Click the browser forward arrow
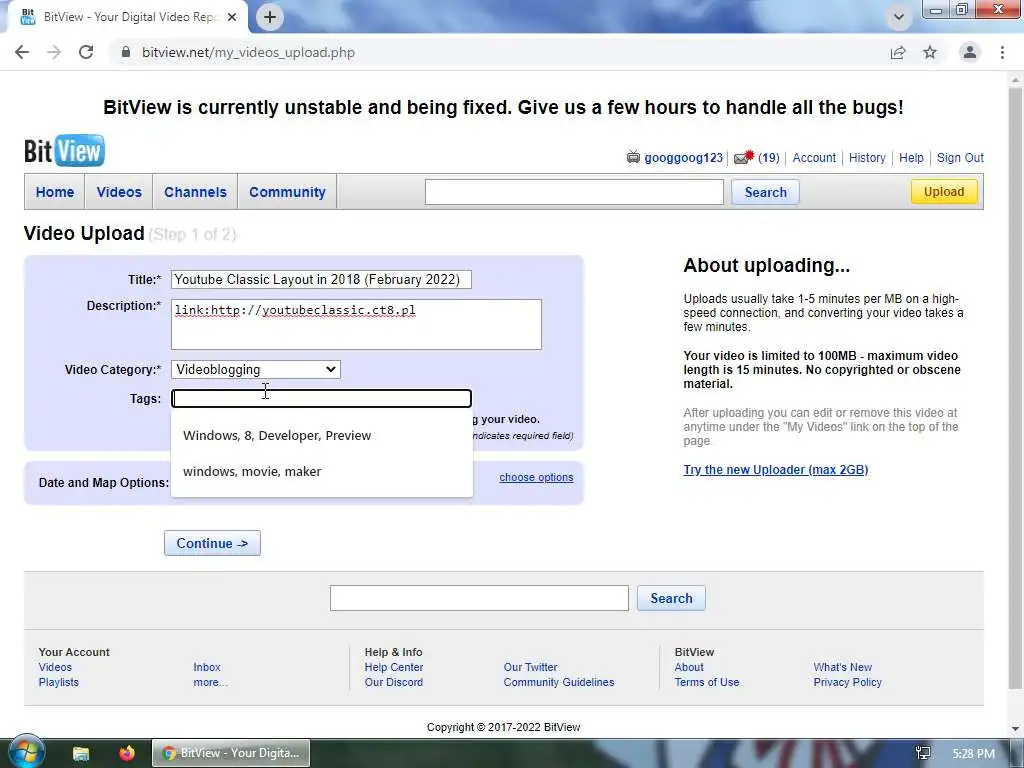The width and height of the screenshot is (1024, 768). (x=54, y=52)
